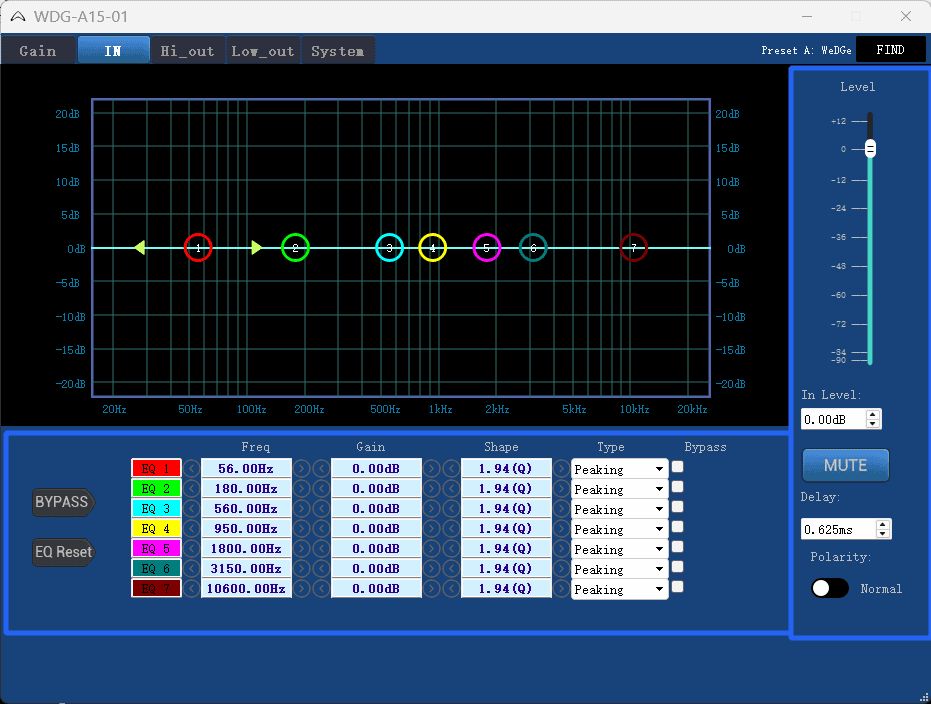Image resolution: width=931 pixels, height=704 pixels.
Task: Enable bypass checkbox for EQ 1
Action: point(677,467)
